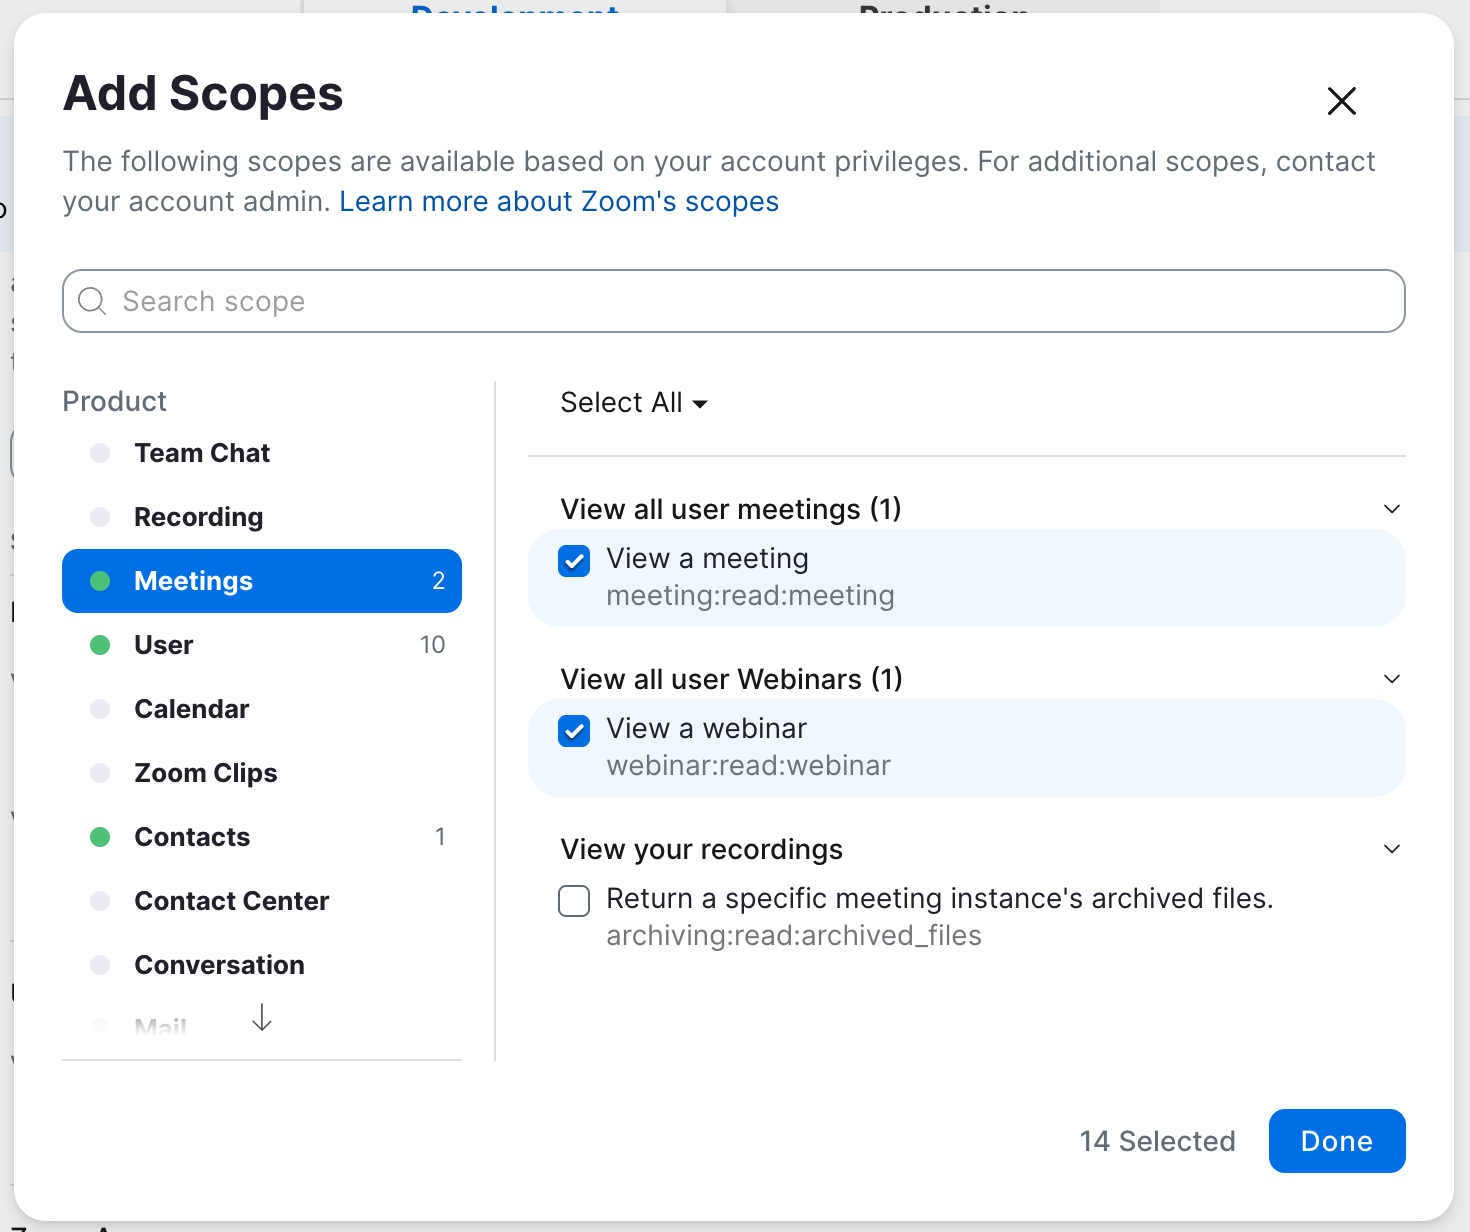
Task: Click the archiving:read:archived_files scope text
Action: 794,936
